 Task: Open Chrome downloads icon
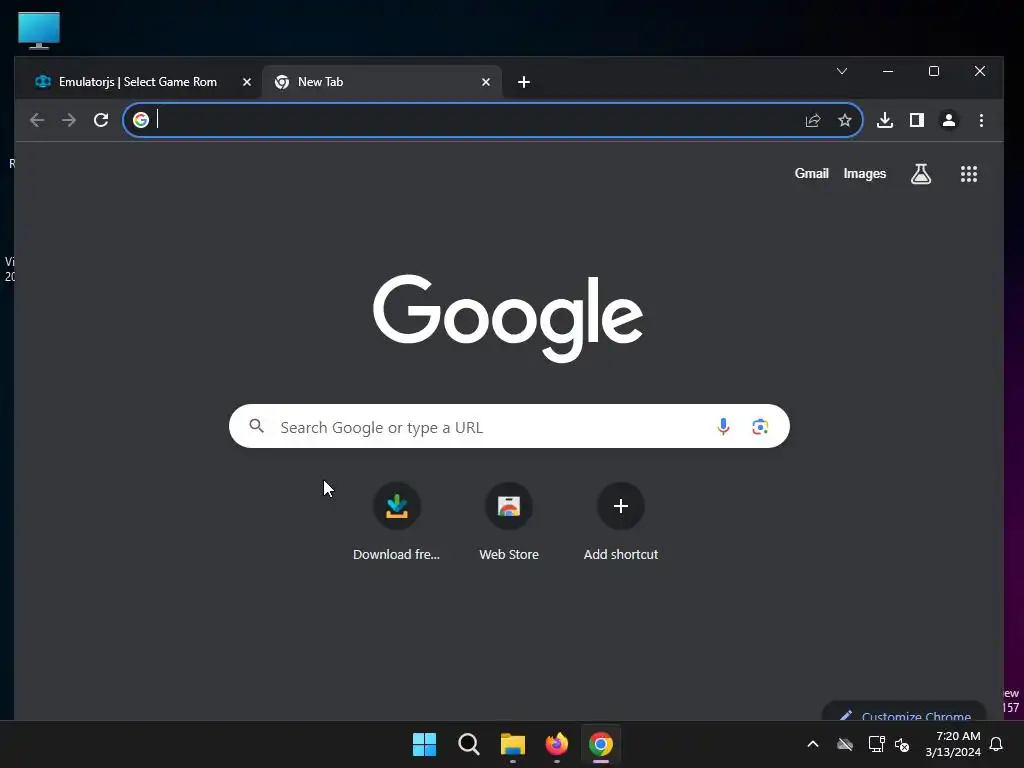pyautogui.click(x=885, y=120)
